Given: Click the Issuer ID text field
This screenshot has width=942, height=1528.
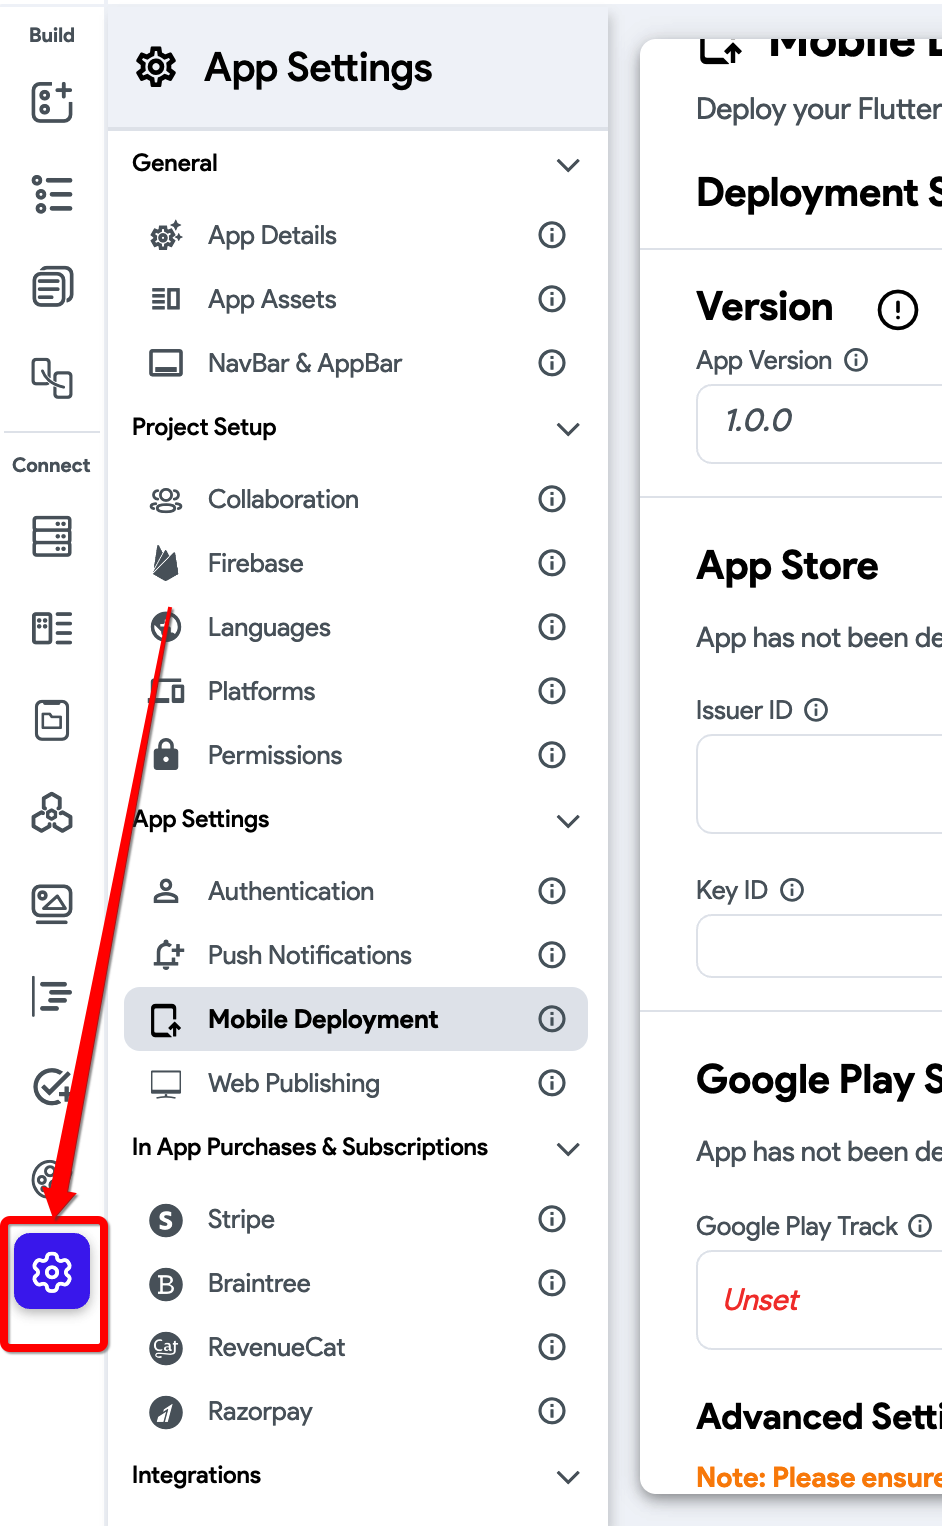Looking at the screenshot, I should click(819, 784).
